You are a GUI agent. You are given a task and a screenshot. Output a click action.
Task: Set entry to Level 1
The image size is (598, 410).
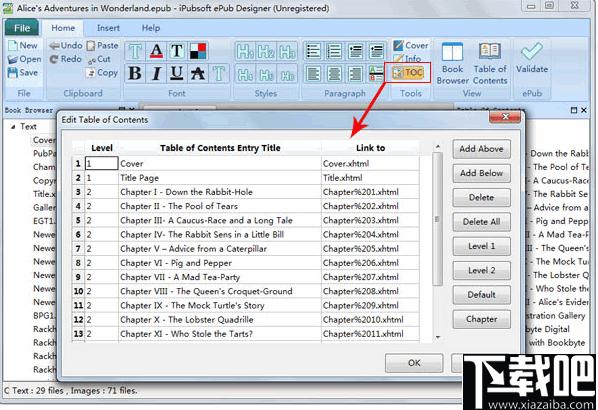click(x=481, y=246)
